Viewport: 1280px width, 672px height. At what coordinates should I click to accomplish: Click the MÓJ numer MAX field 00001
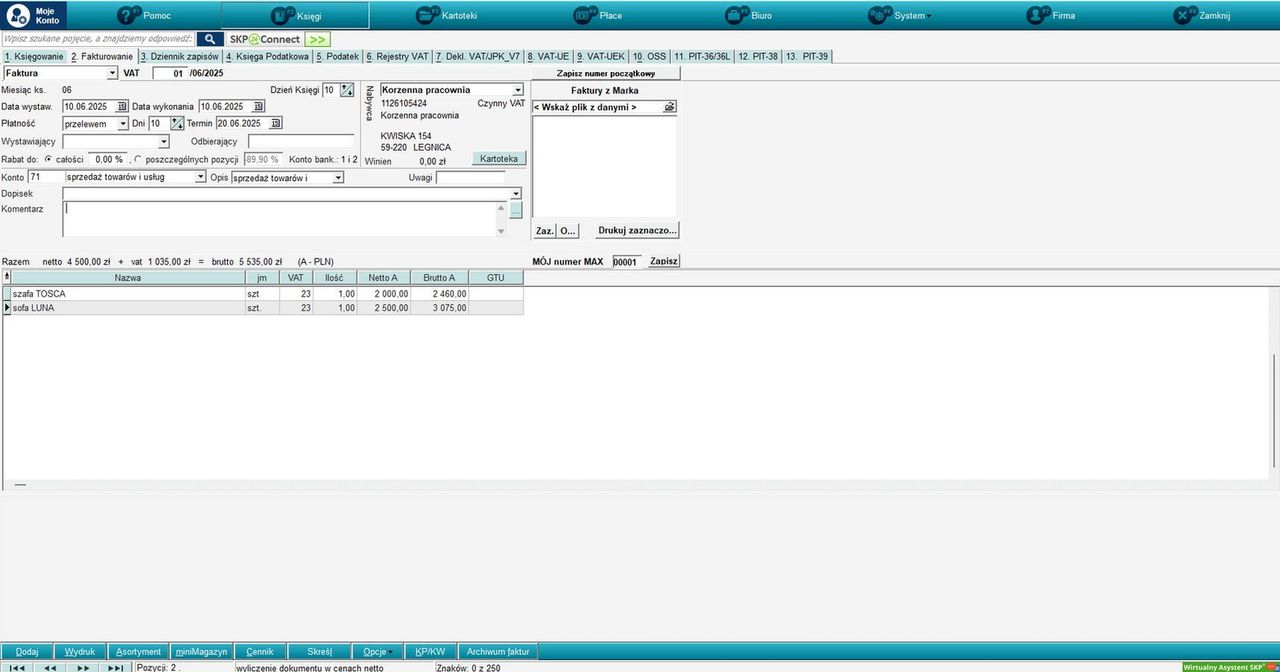[x=625, y=261]
